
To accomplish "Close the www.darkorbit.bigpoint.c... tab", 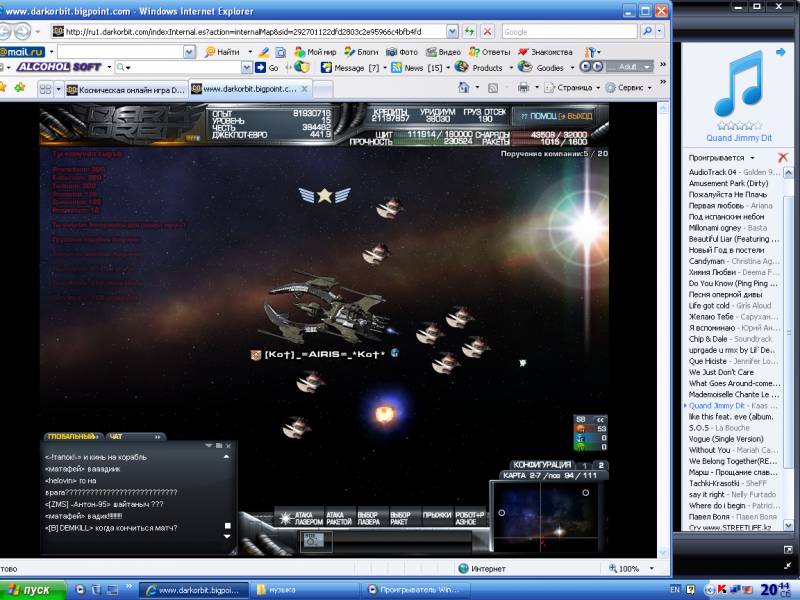I will 305,89.
